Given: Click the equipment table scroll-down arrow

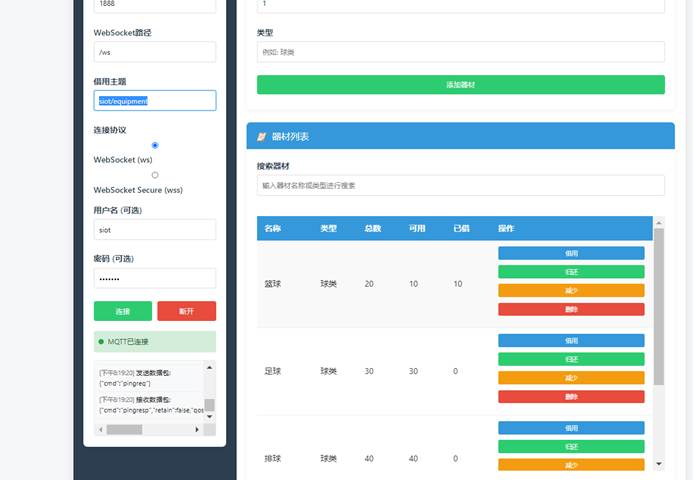Looking at the screenshot, I should point(658,464).
